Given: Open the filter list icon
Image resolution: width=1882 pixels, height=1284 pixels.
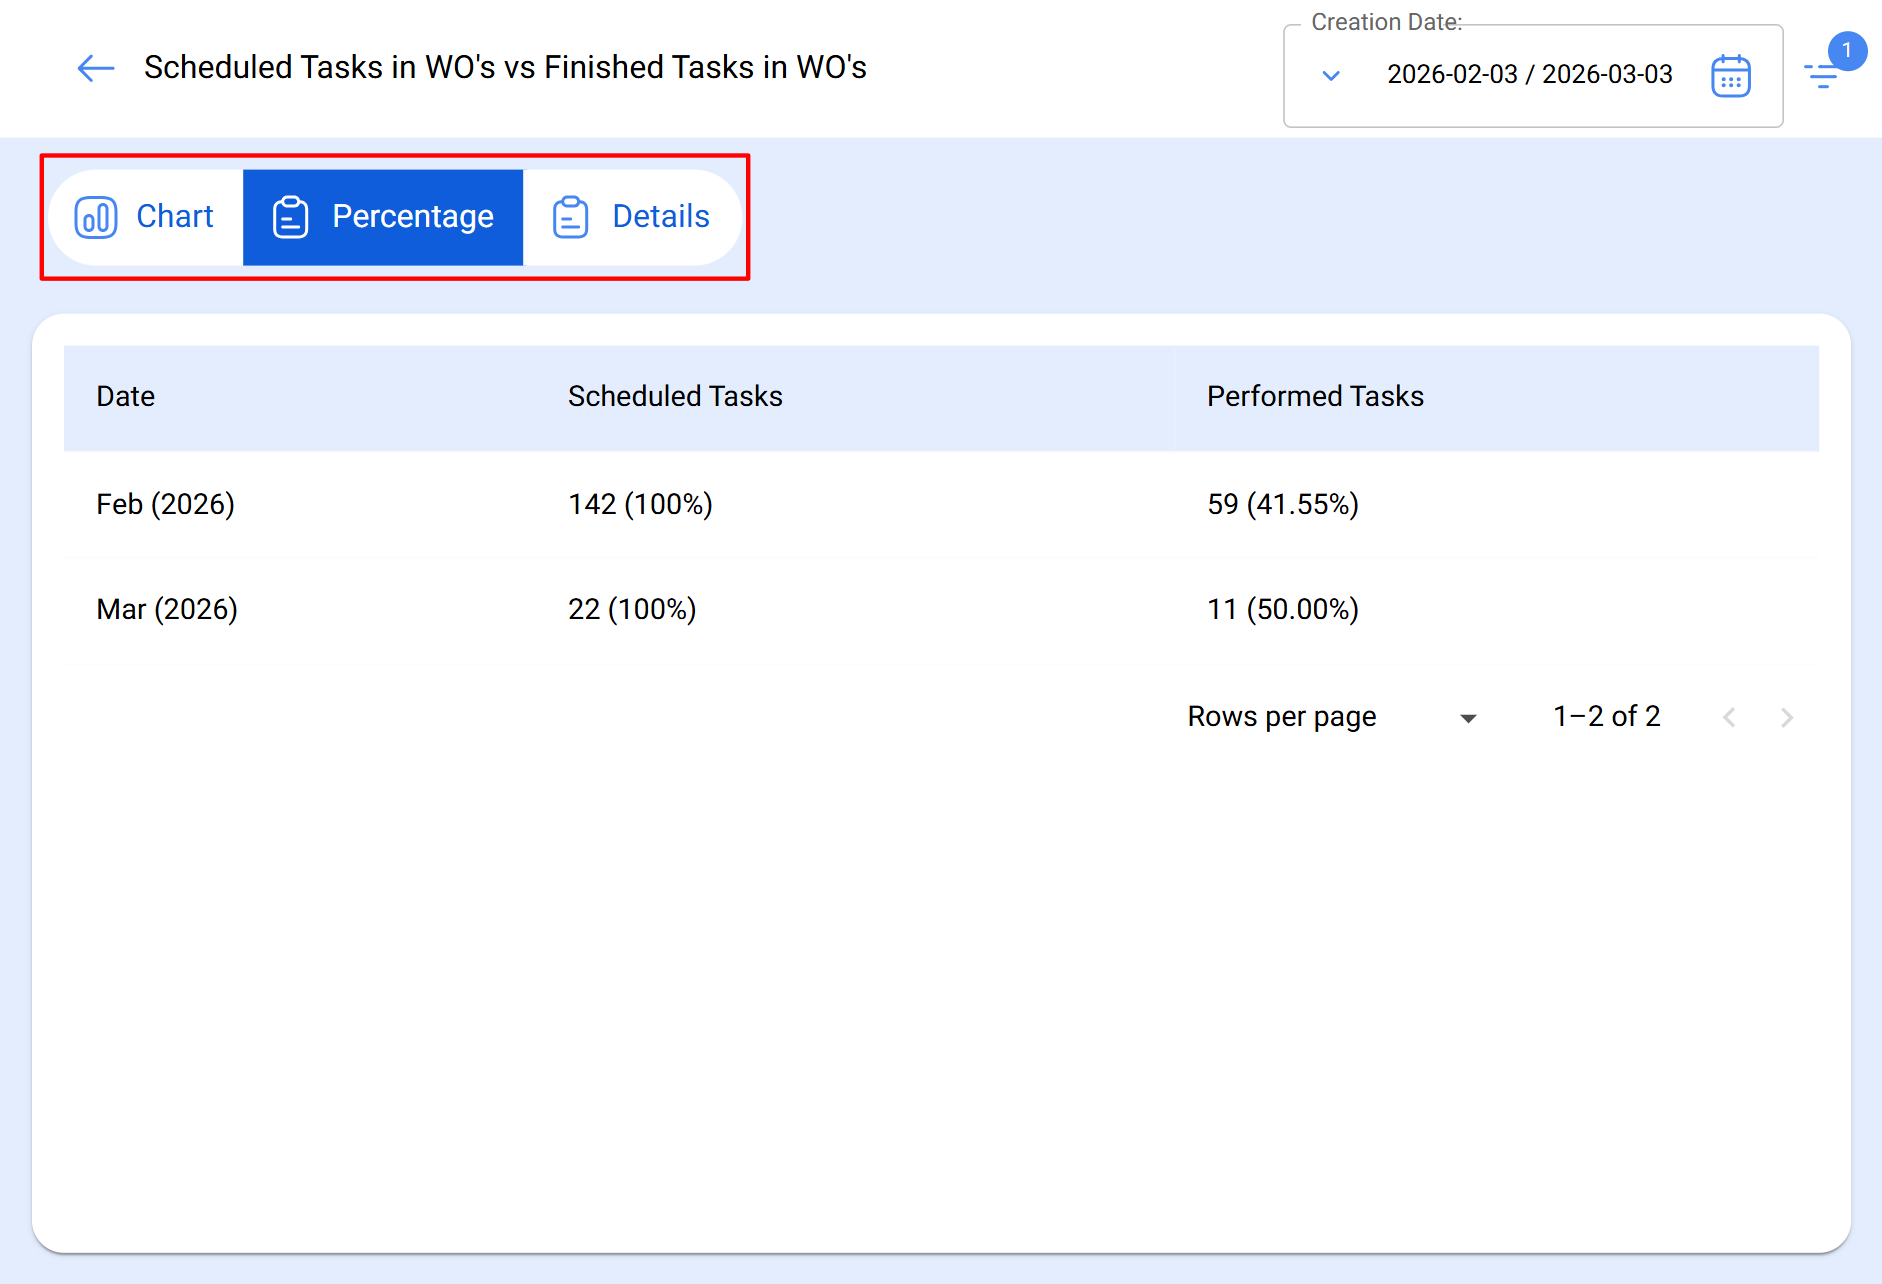Looking at the screenshot, I should tap(1822, 76).
